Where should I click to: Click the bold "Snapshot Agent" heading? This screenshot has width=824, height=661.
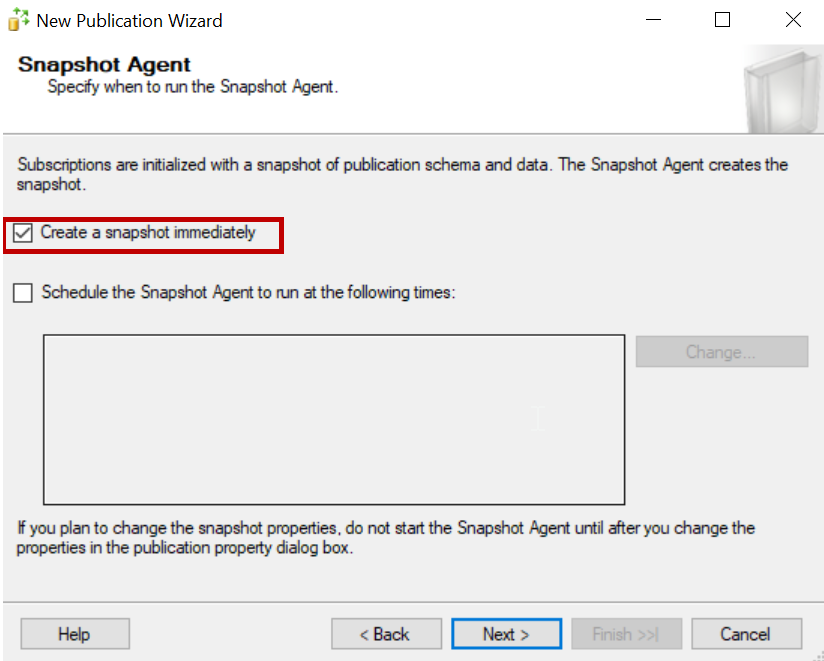coord(104,65)
